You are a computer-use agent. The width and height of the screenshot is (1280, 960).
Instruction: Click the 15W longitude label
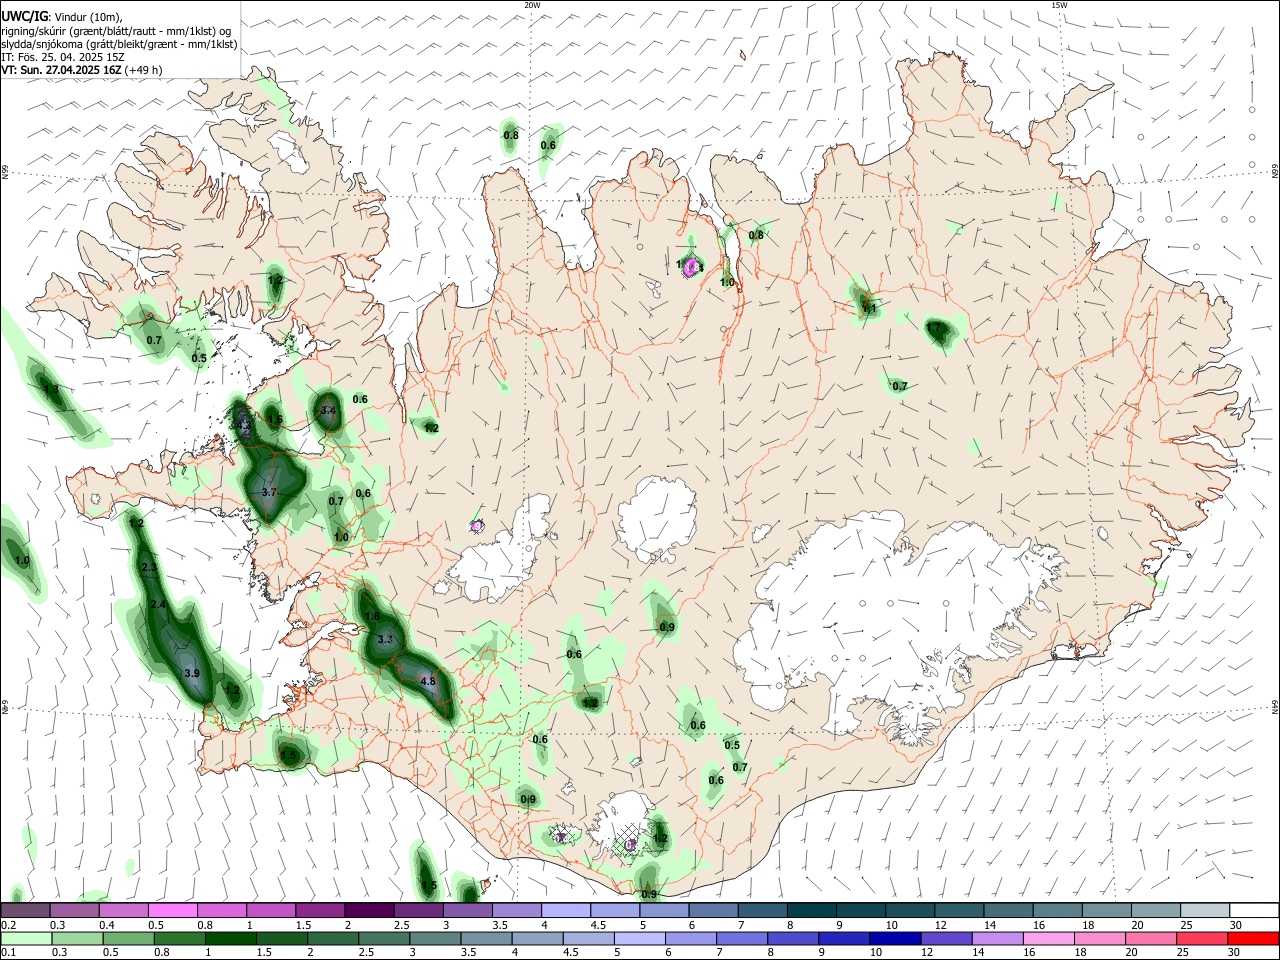click(x=1059, y=5)
